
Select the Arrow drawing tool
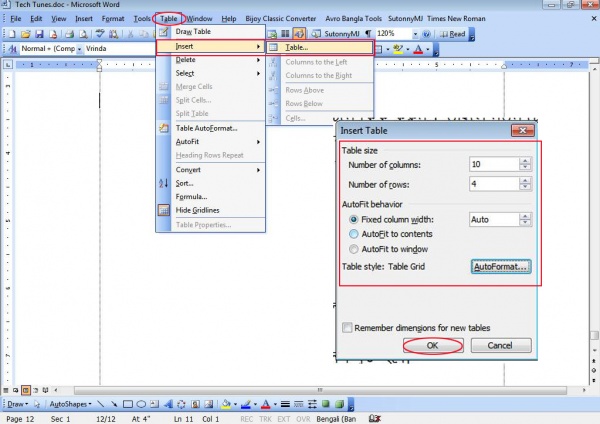(114, 404)
